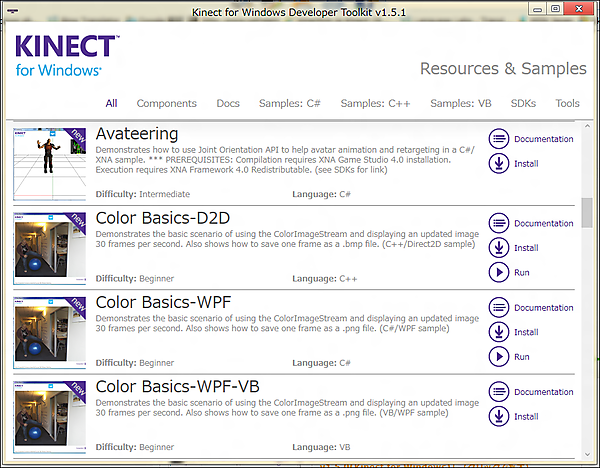
Task: Click Documentation text link for Color Basics-WPF
Action: pyautogui.click(x=544, y=308)
